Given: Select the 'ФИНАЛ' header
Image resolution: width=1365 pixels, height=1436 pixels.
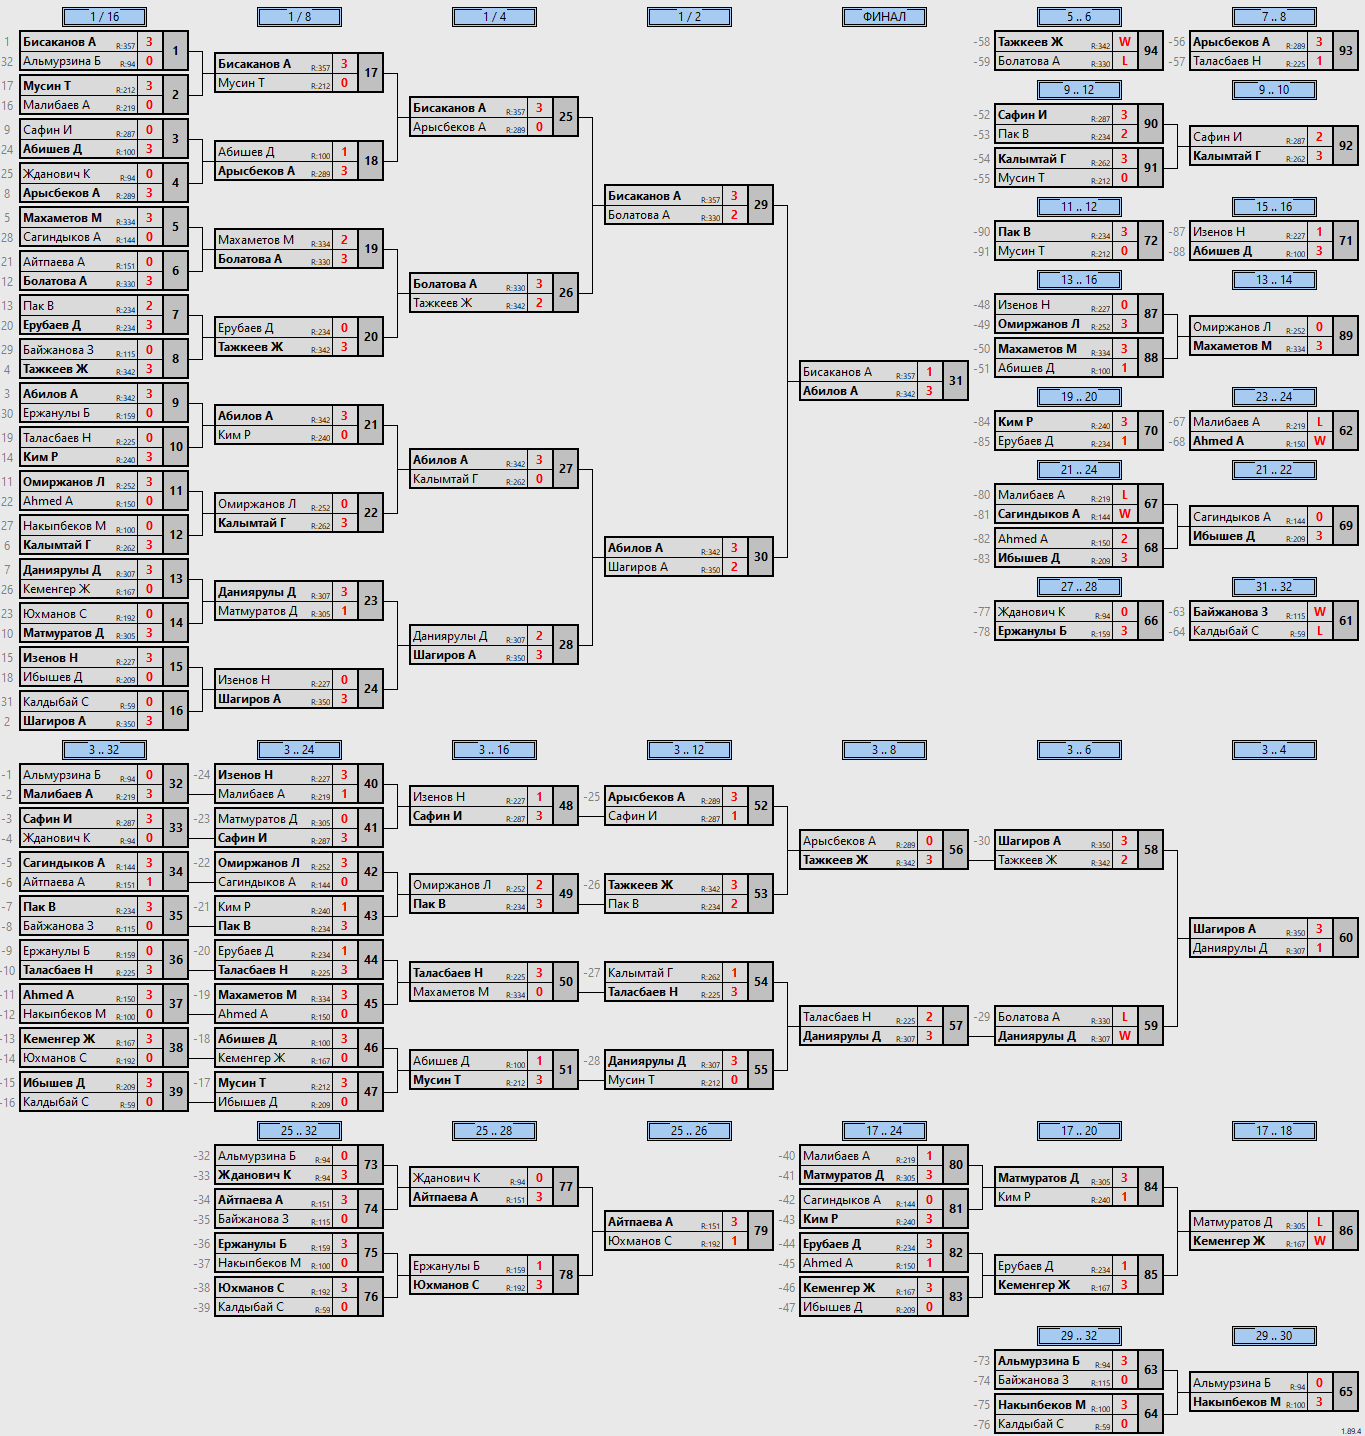Looking at the screenshot, I should click(x=884, y=16).
